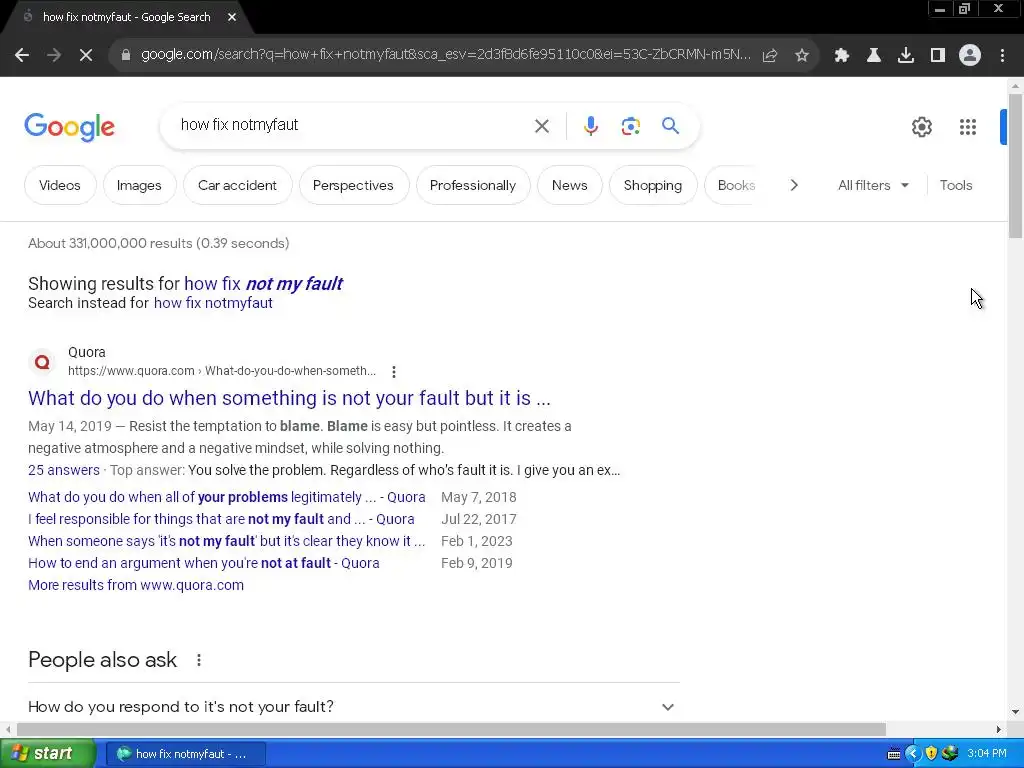Show hidden tray icons arrow
The image size is (1024, 768).
pyautogui.click(x=912, y=753)
